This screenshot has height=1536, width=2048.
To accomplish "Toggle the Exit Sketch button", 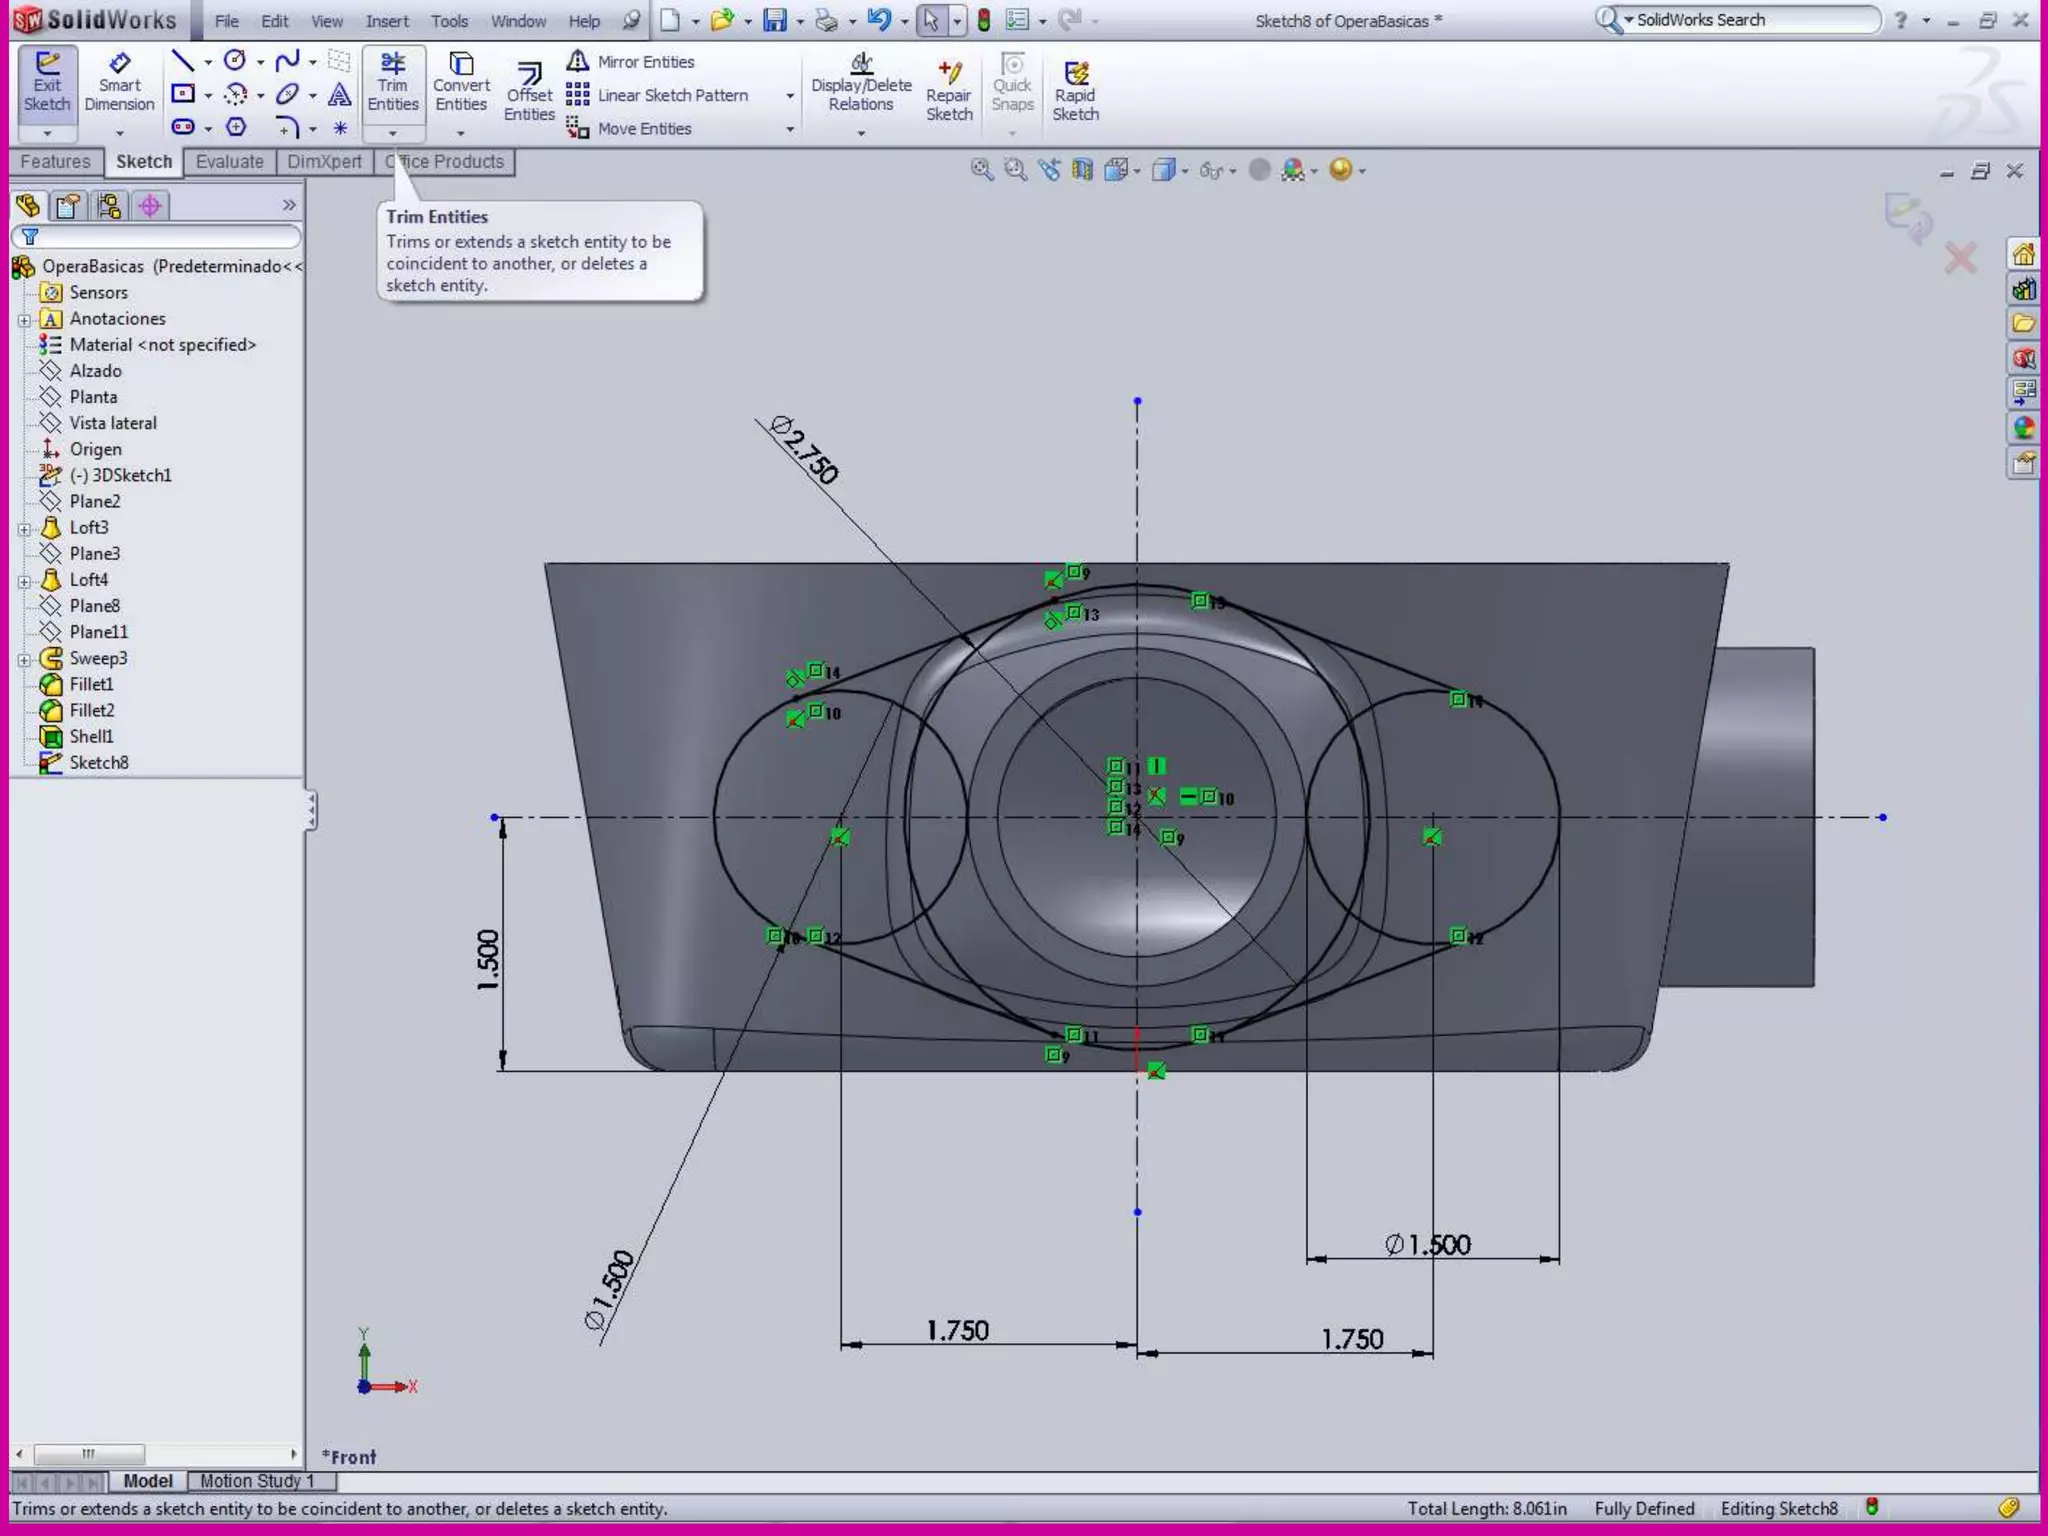I will [47, 83].
